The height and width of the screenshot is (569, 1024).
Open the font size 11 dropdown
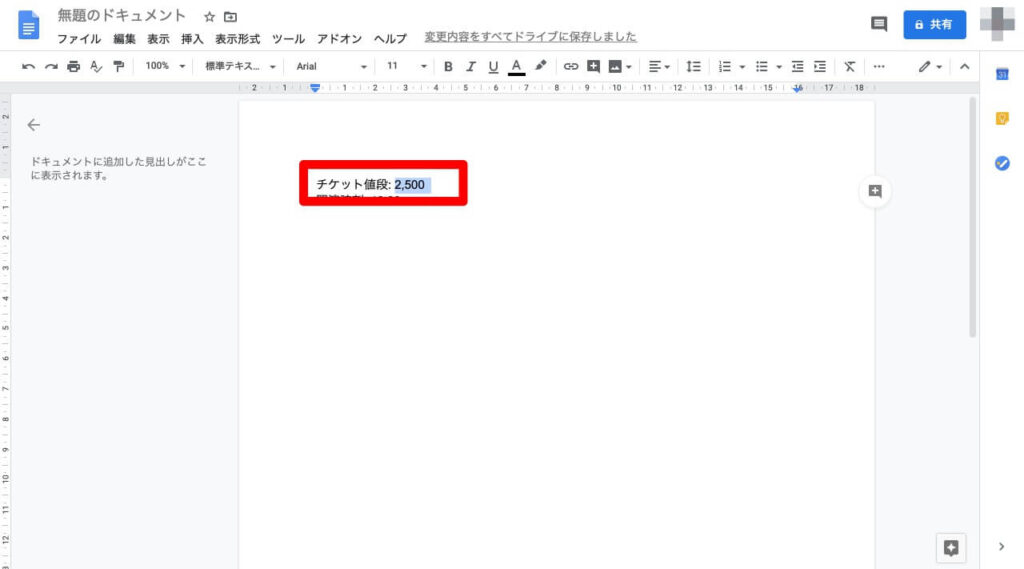406,66
